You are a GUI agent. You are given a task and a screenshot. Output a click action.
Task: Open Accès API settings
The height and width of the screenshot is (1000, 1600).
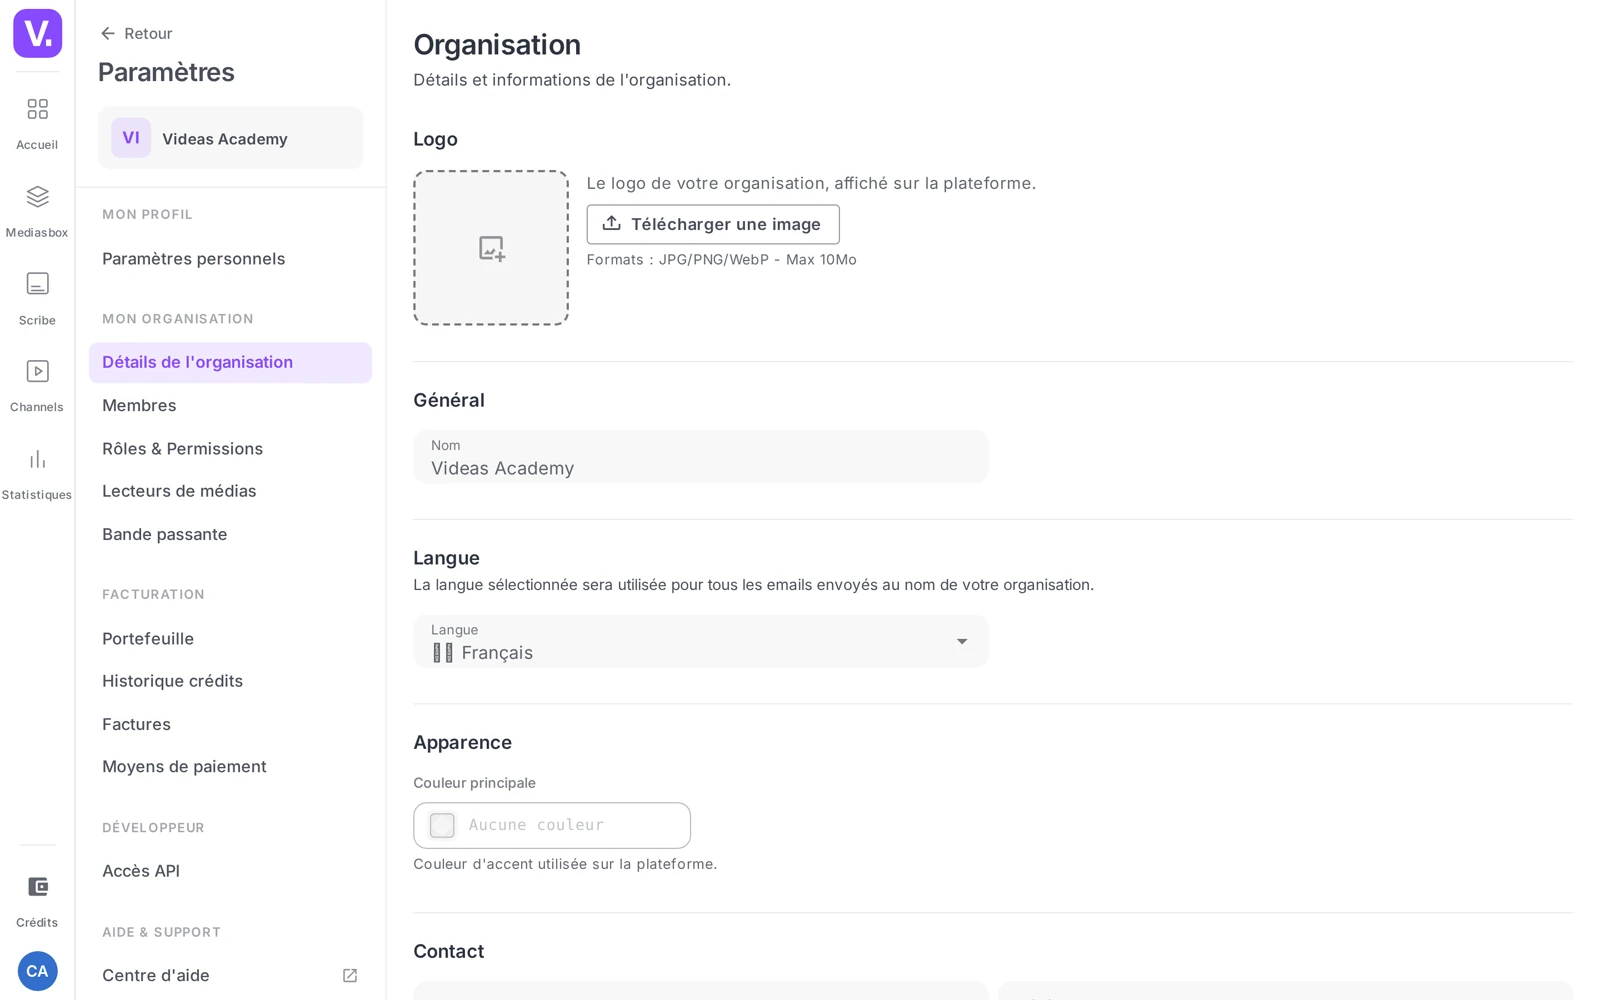[x=230, y=871]
